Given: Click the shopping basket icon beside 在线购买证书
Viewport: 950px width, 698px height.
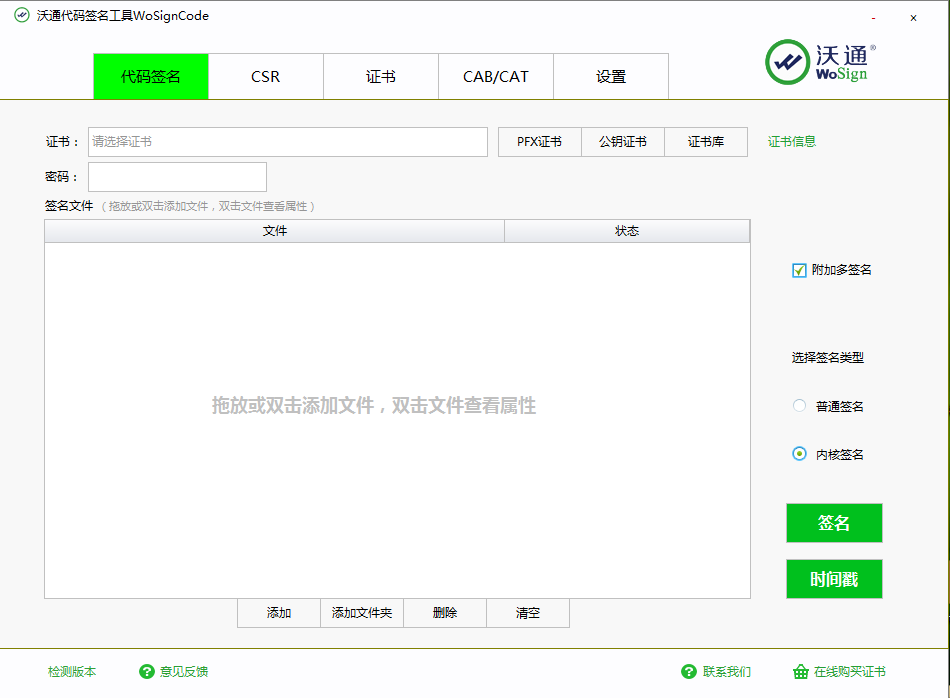Looking at the screenshot, I should click(800, 671).
